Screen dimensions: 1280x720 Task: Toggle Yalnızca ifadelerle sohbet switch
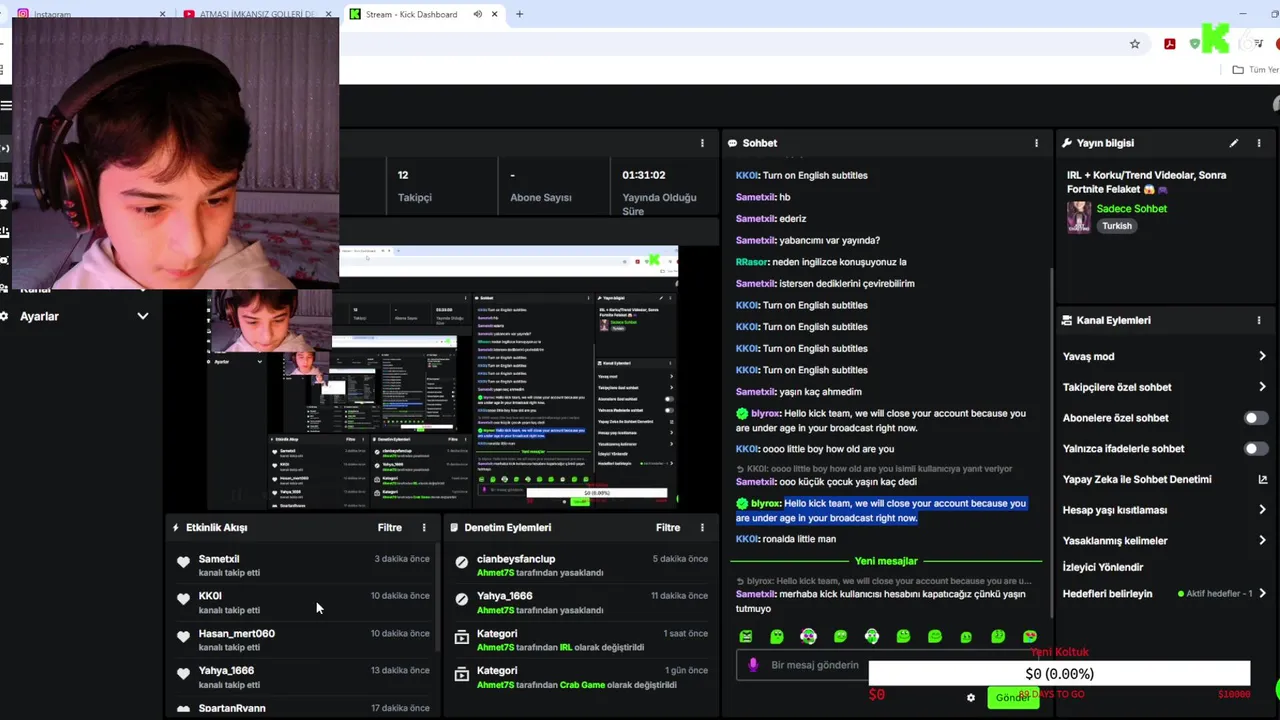(1255, 449)
